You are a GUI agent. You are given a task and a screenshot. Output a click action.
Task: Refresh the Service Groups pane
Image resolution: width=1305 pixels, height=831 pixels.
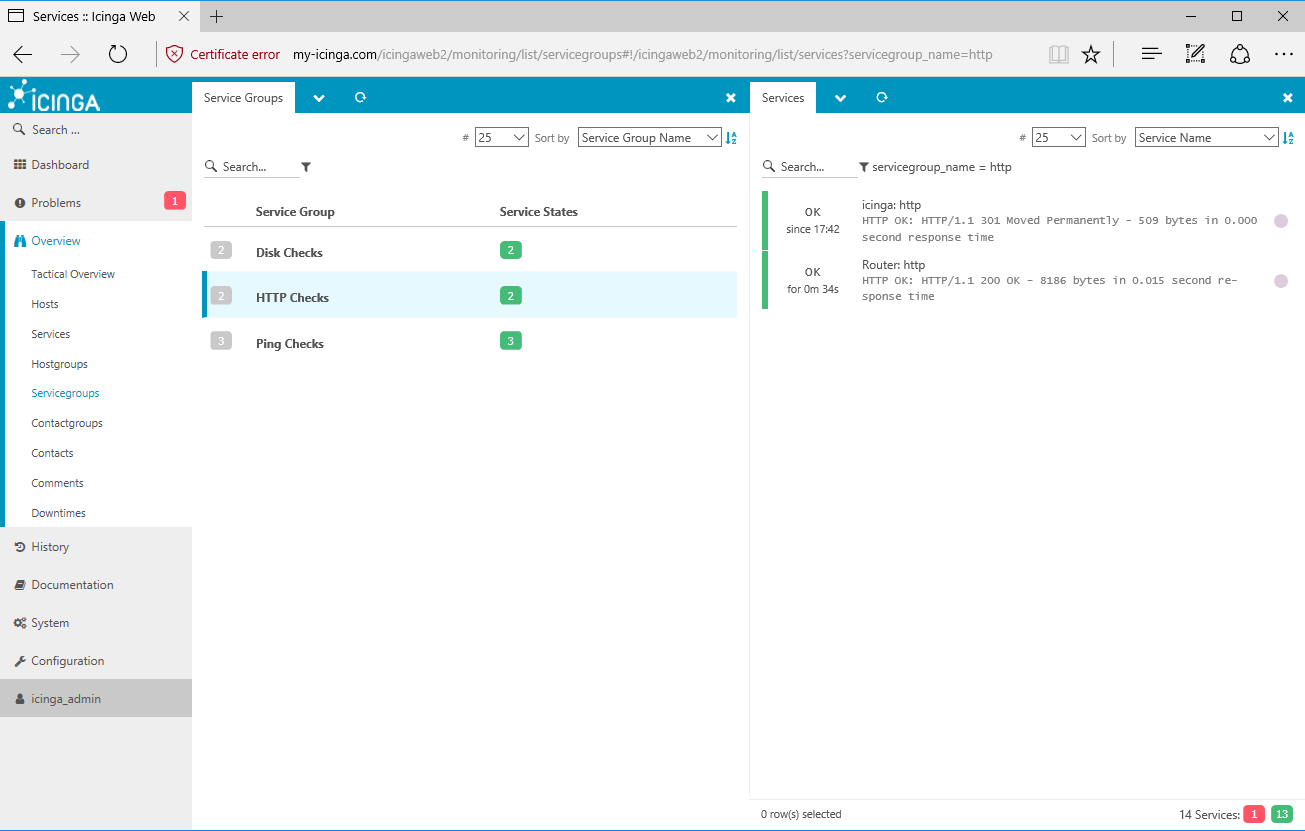360,97
